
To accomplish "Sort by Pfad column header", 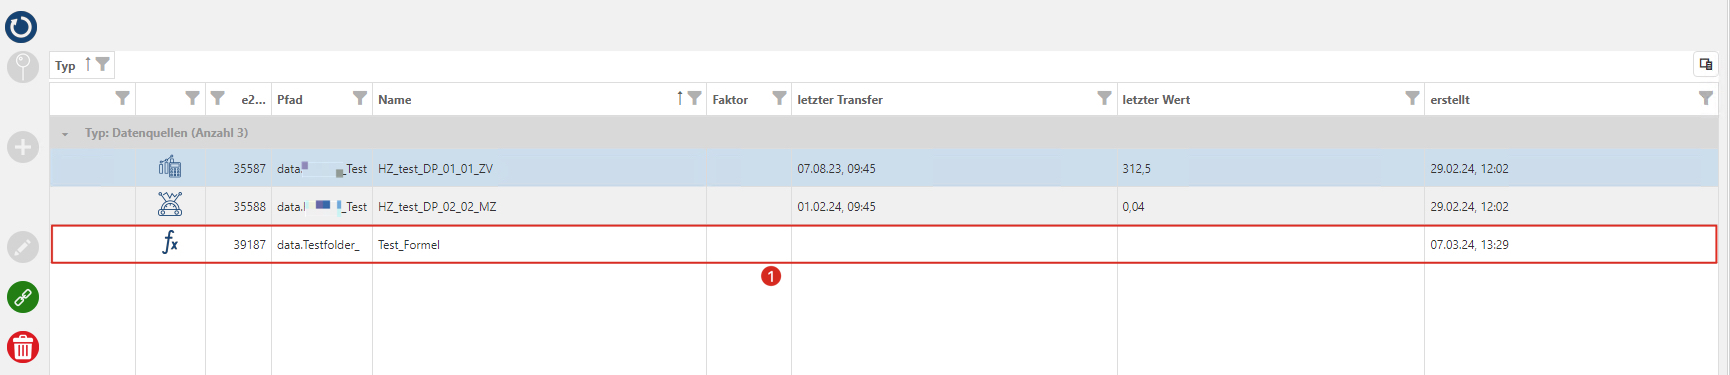I will (x=290, y=100).
